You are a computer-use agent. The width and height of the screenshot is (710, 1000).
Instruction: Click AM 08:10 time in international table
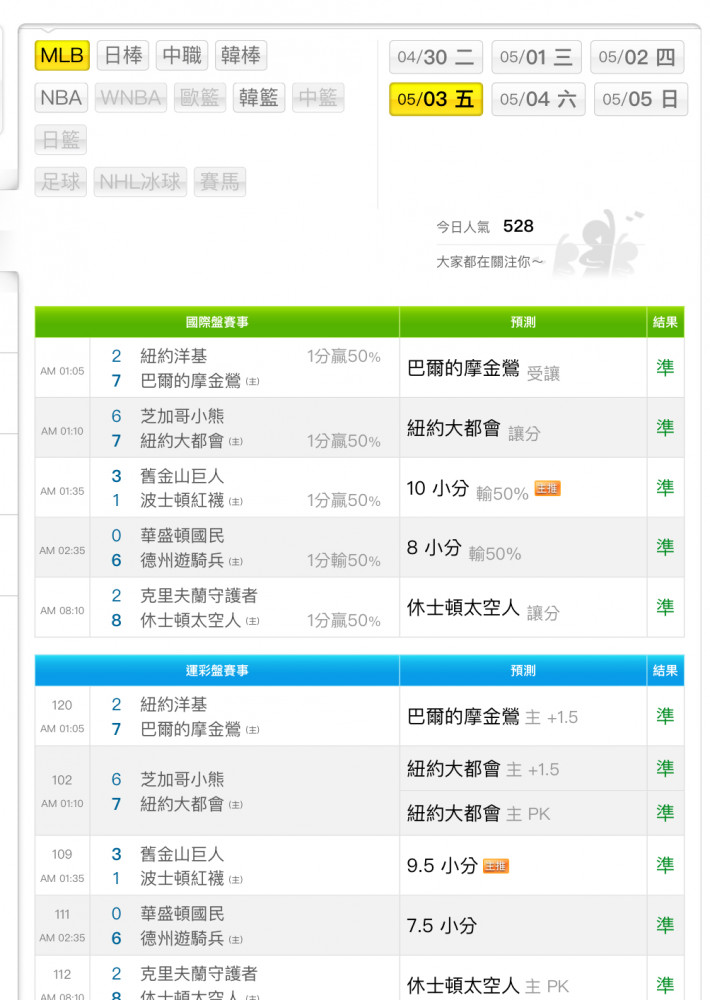point(62,610)
